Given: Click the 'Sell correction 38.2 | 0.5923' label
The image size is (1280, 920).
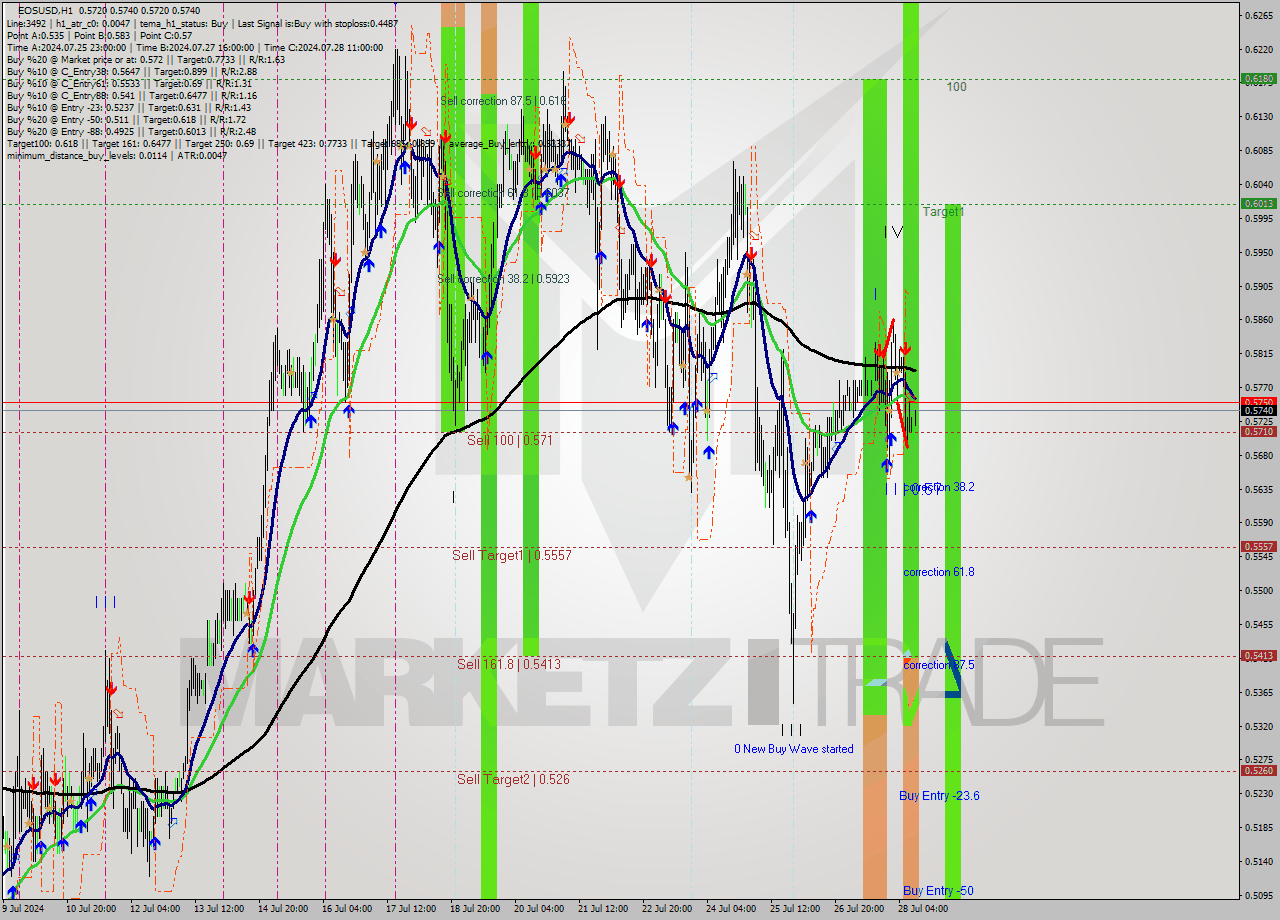Looking at the screenshot, I should pyautogui.click(x=503, y=279).
